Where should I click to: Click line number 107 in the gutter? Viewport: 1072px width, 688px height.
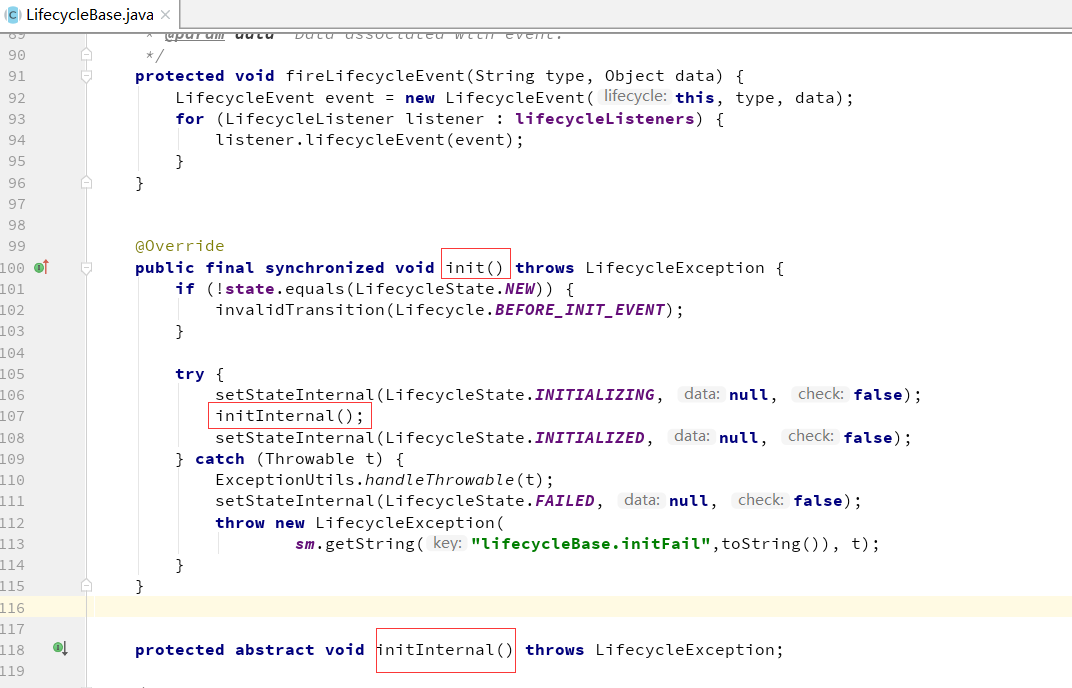click(13, 416)
